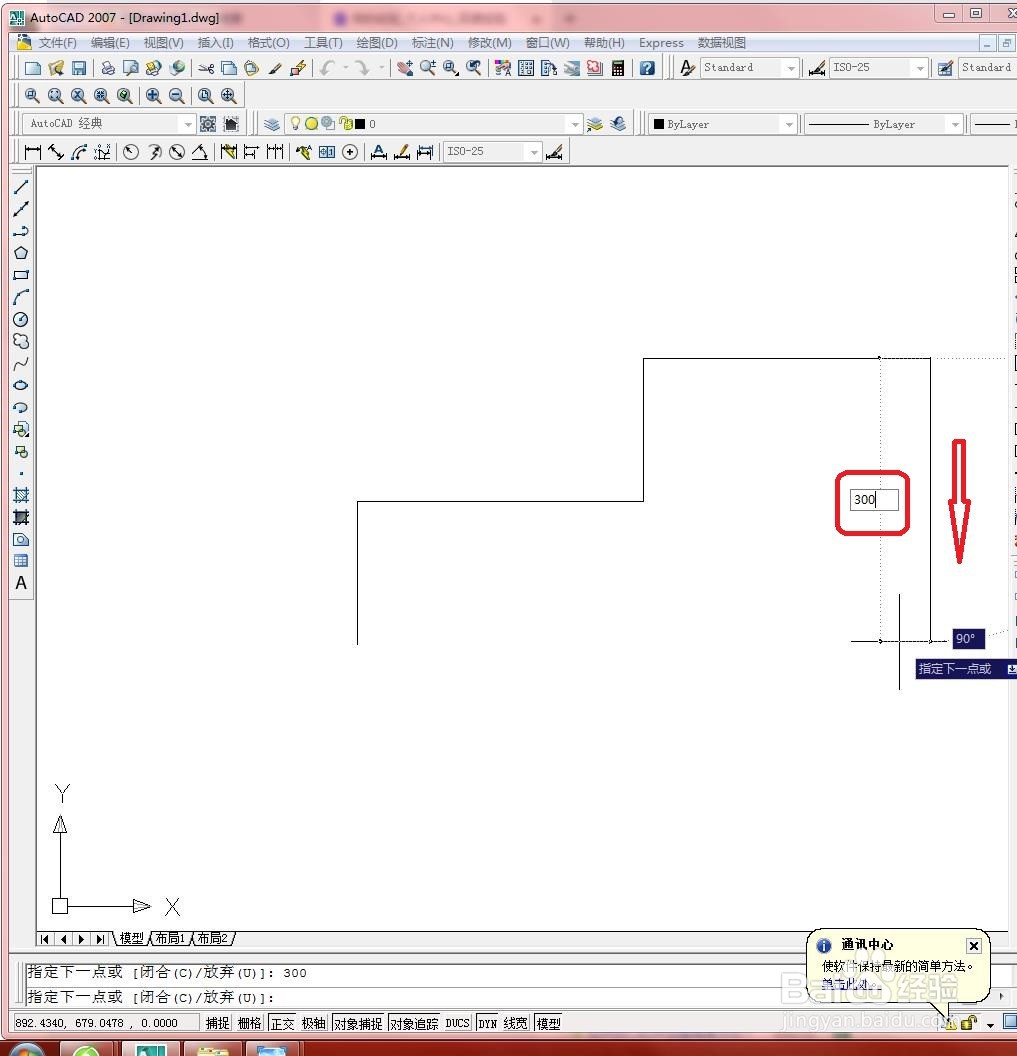
Task: Click the last-tab navigation arrow
Action: pos(100,939)
